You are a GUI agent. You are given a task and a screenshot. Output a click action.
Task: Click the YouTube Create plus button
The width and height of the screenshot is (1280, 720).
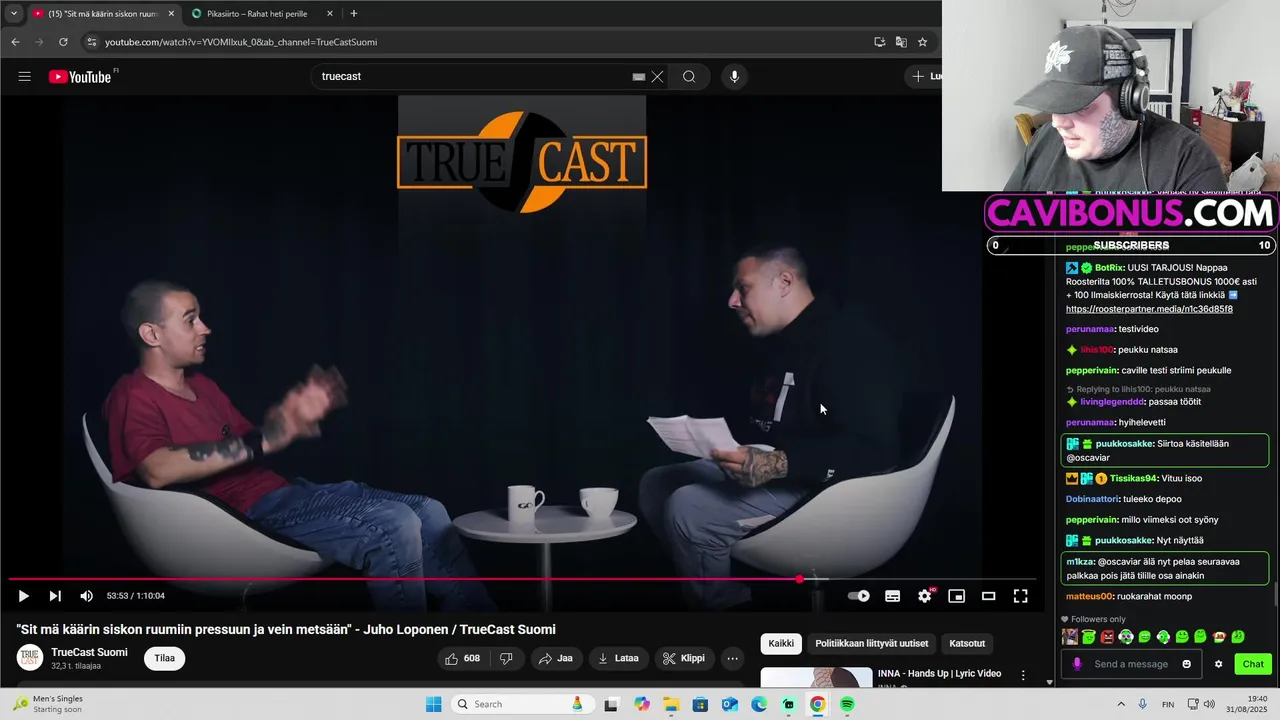(923, 77)
